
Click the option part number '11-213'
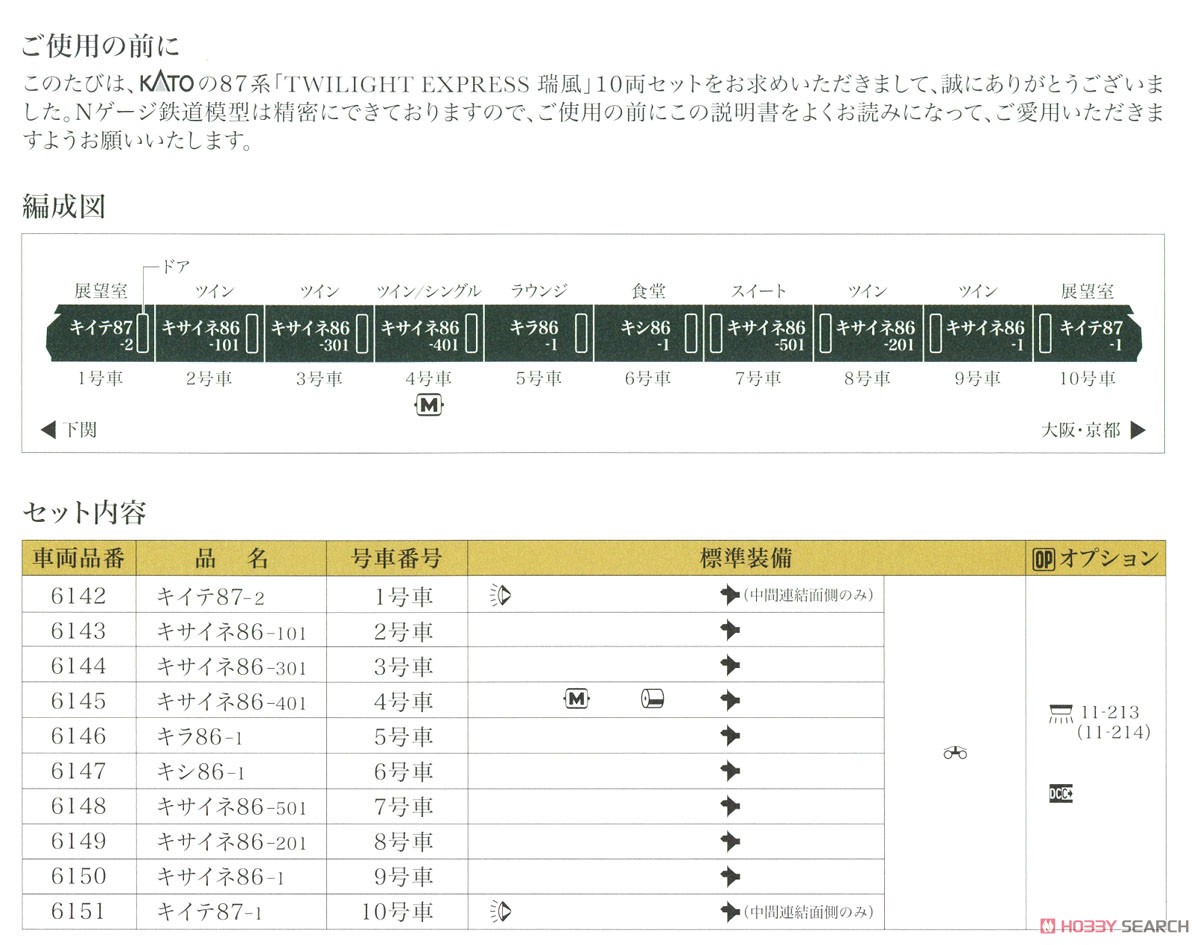[x=1110, y=713]
